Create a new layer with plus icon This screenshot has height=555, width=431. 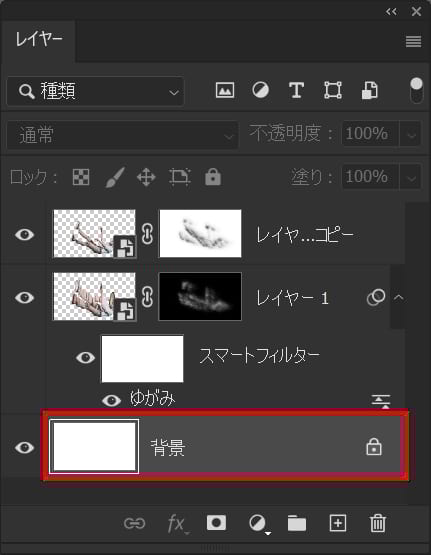click(338, 523)
